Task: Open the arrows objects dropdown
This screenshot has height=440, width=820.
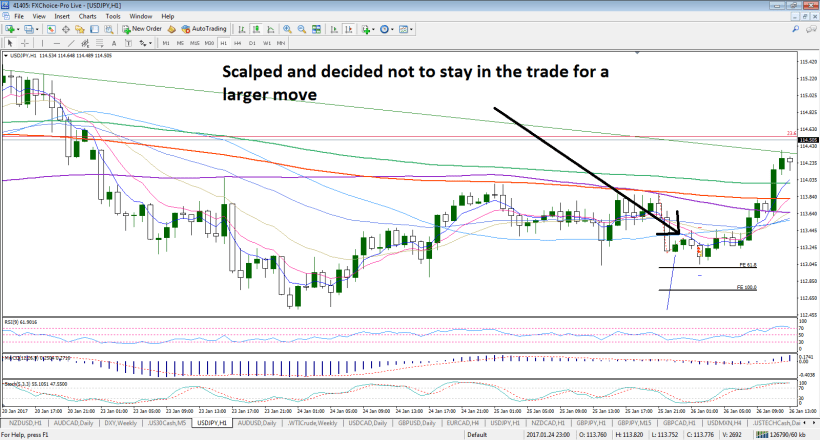Action: (x=145, y=43)
